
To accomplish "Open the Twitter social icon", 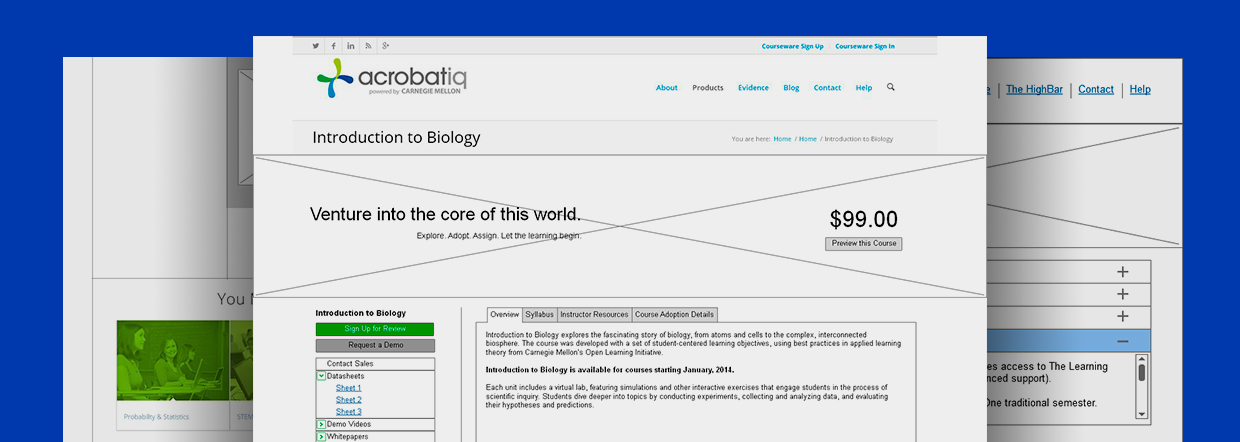I will tap(316, 46).
